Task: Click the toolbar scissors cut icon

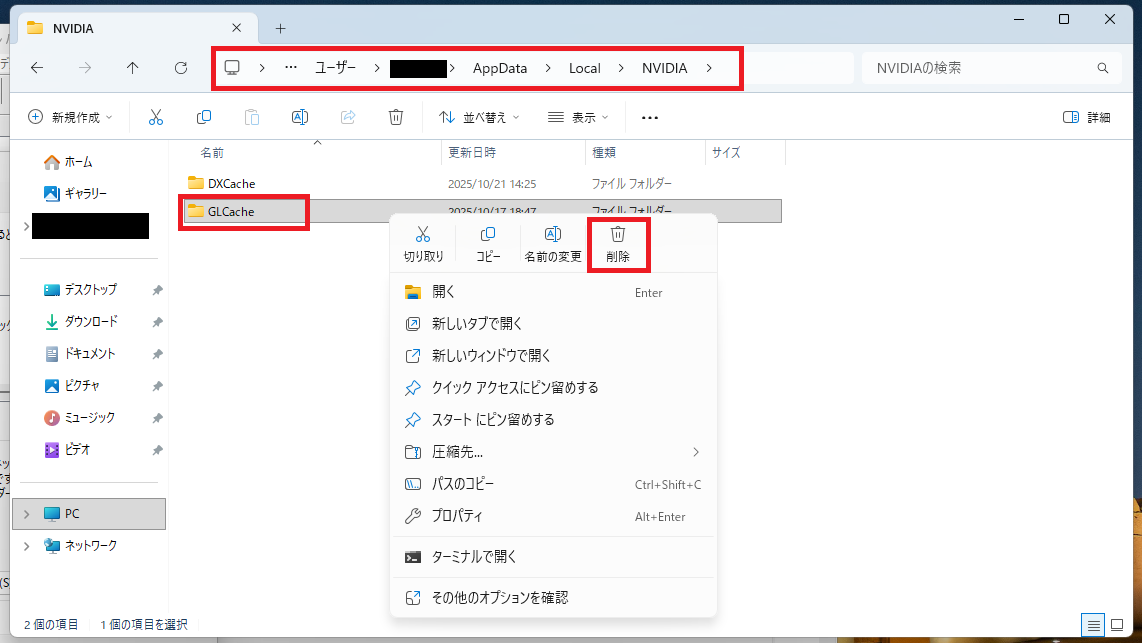Action: coord(156,117)
